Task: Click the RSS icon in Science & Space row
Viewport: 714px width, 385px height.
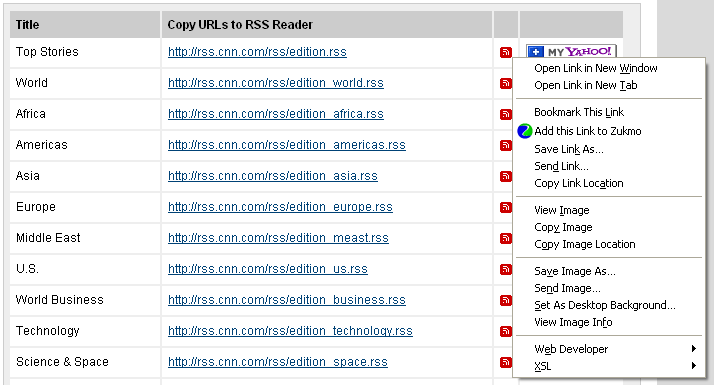Action: (505, 362)
